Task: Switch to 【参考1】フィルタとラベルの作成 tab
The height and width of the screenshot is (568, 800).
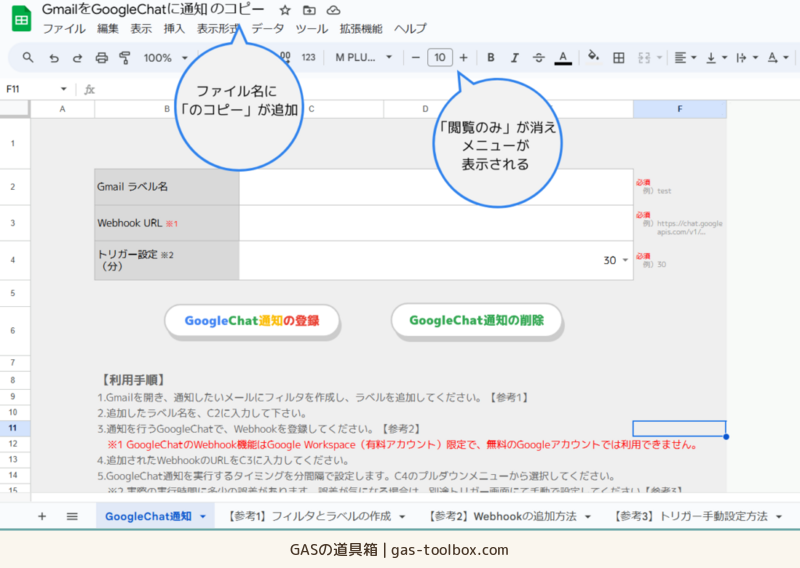Action: [310, 516]
